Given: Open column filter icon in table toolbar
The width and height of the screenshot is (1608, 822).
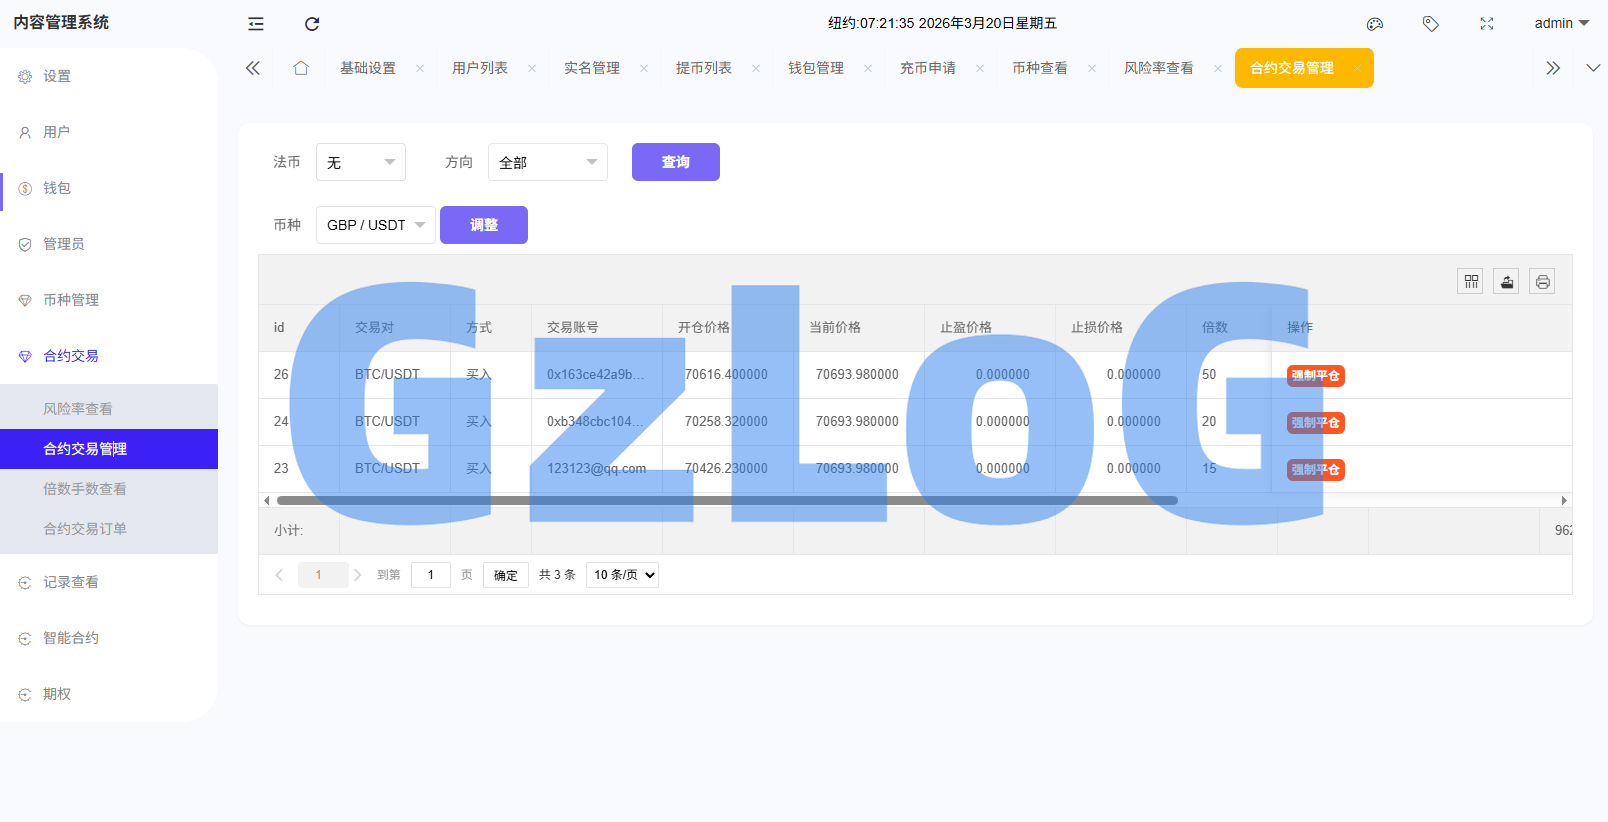Looking at the screenshot, I should pyautogui.click(x=1471, y=282).
